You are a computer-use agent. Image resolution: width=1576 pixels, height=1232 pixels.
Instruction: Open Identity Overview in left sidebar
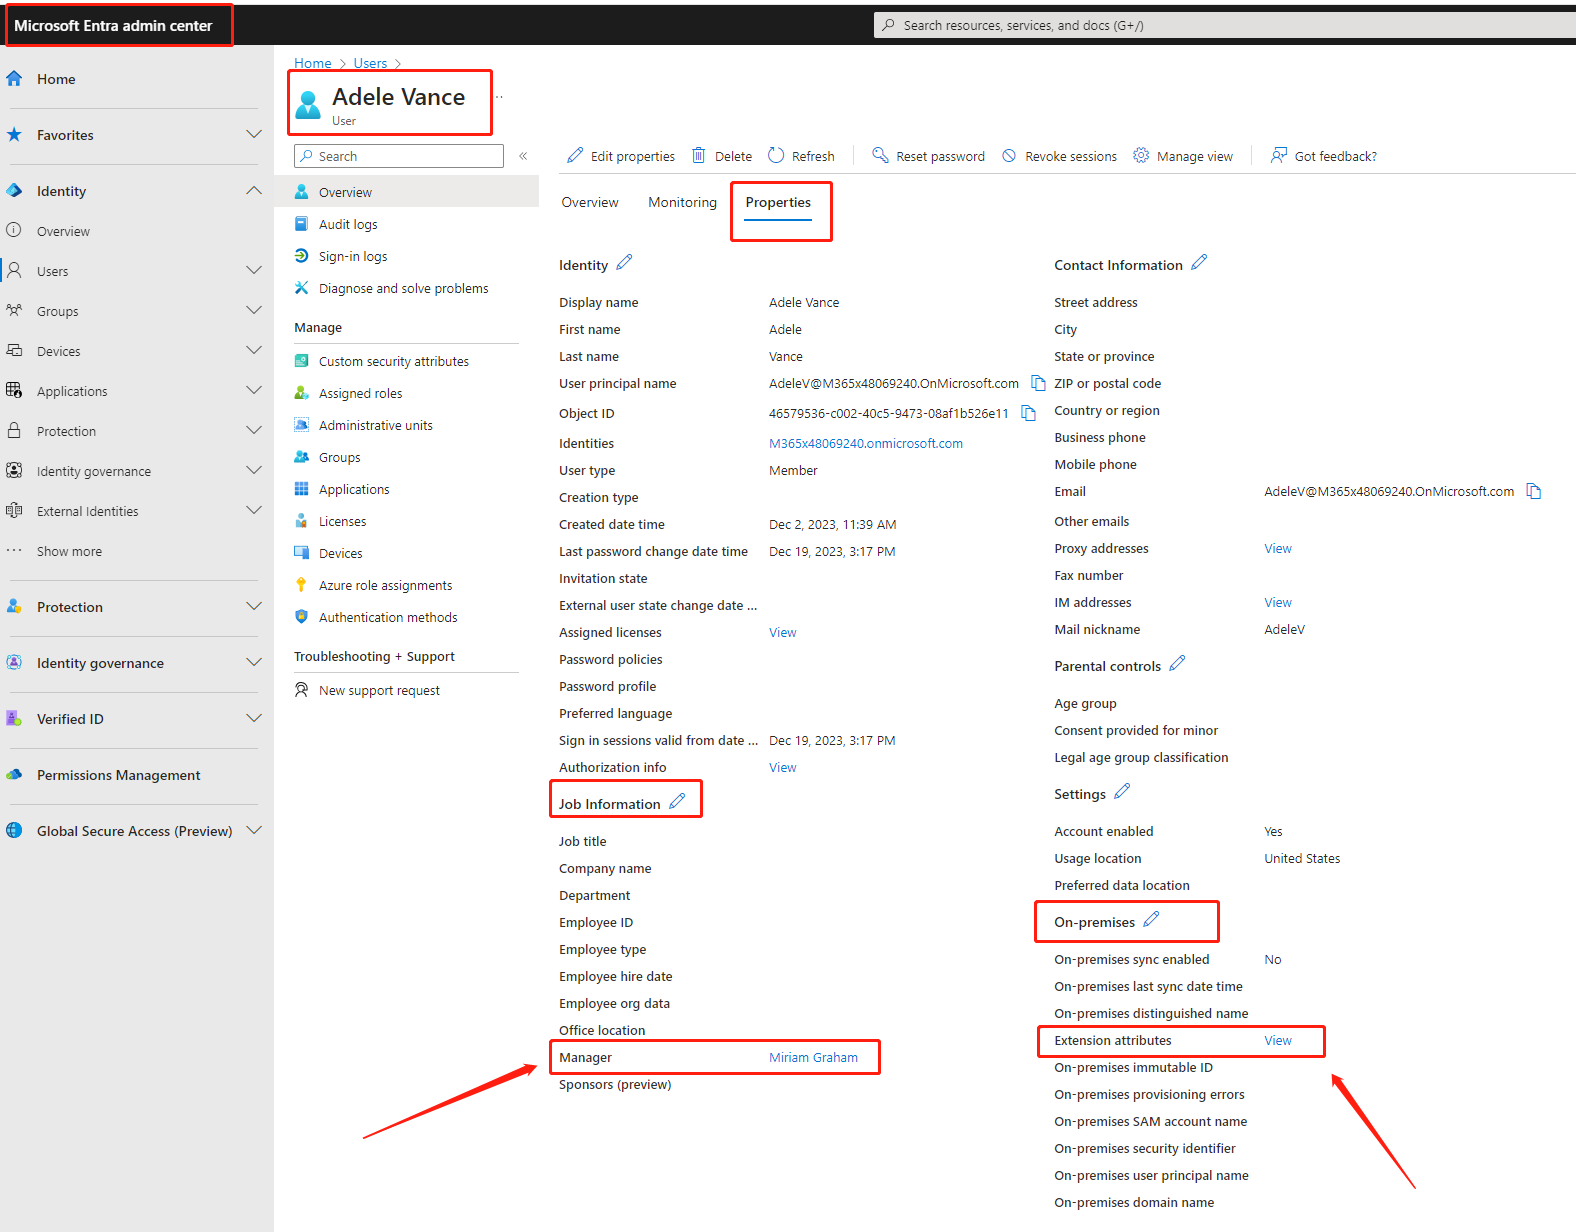(x=63, y=231)
